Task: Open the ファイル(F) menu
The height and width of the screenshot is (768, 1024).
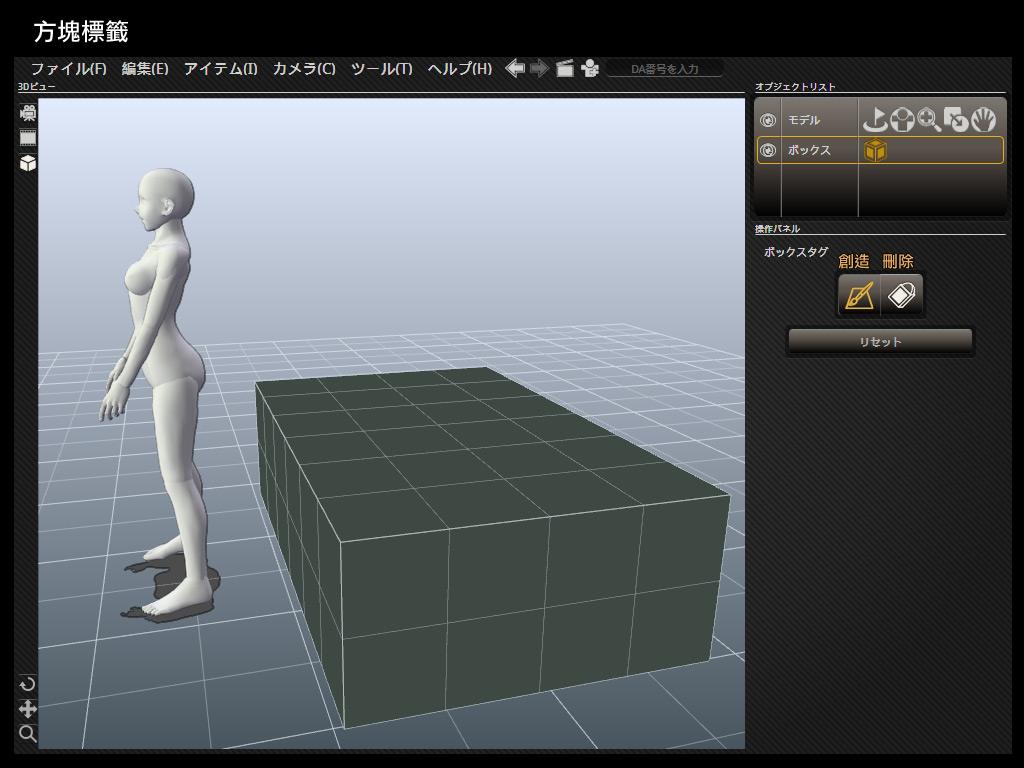Action: (68, 69)
